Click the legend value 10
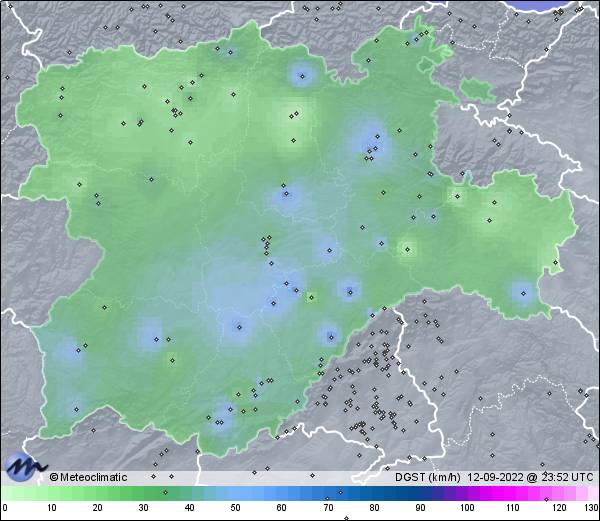The width and height of the screenshot is (600, 521). click(x=52, y=508)
